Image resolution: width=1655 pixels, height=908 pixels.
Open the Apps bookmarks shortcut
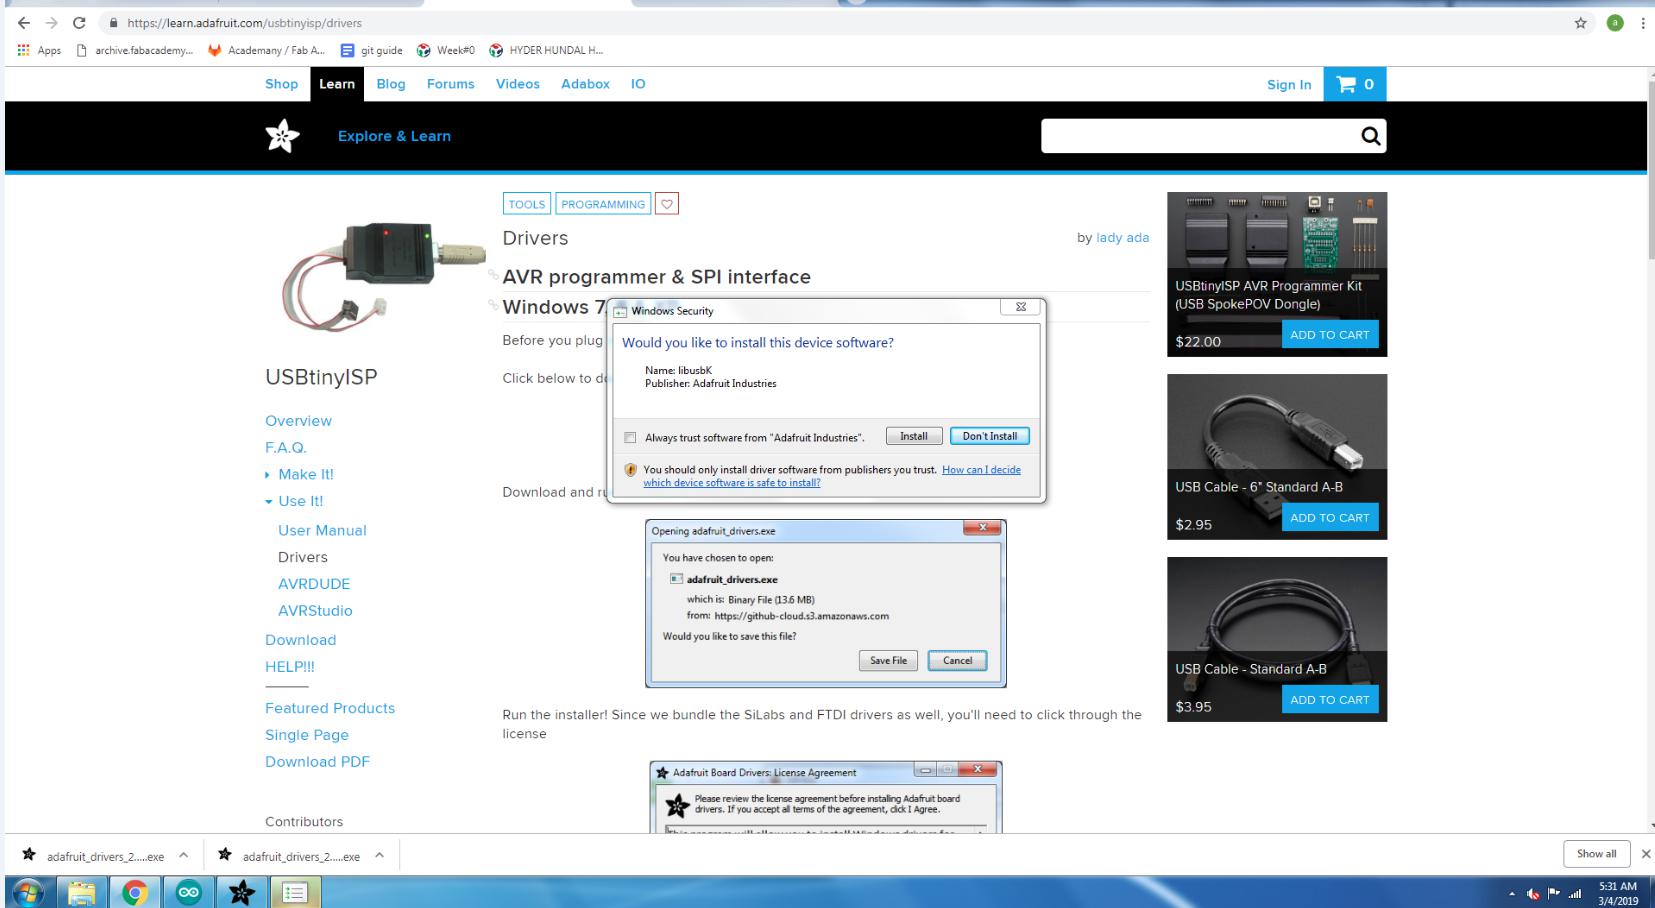tap(39, 51)
